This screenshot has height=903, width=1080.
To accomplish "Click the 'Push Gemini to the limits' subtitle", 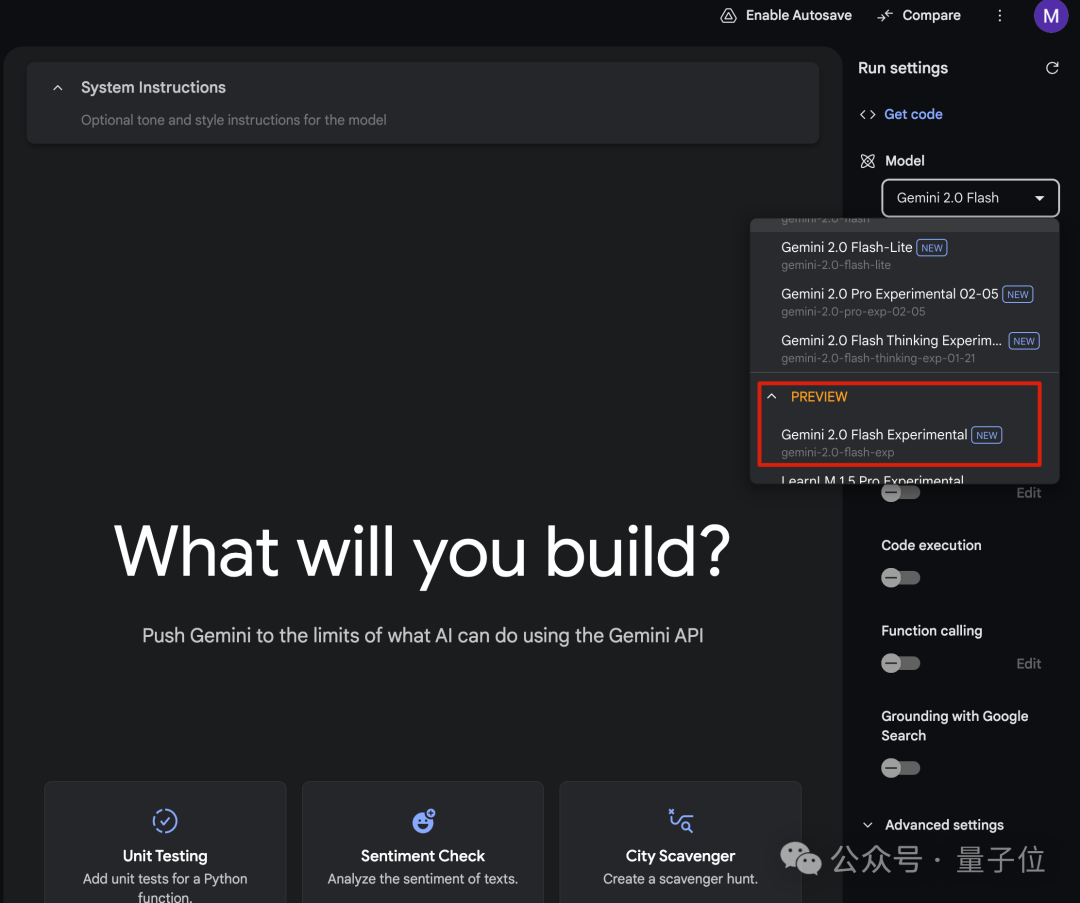I will [422, 635].
